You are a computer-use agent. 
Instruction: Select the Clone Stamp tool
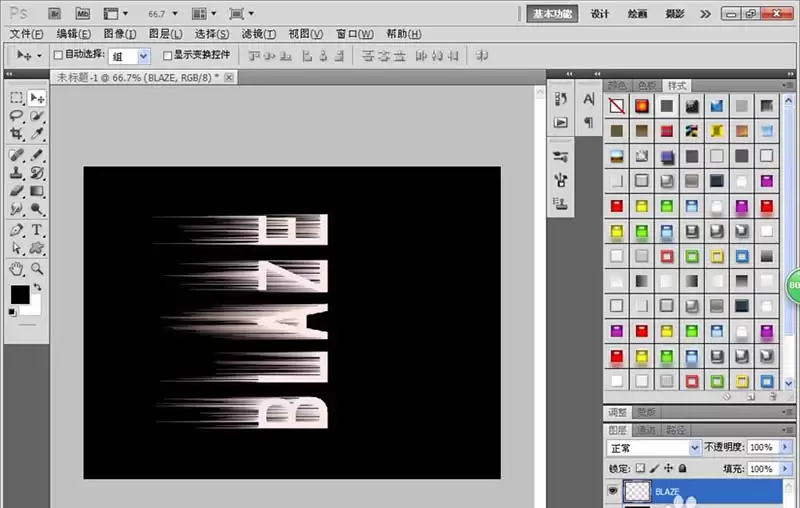pos(17,173)
